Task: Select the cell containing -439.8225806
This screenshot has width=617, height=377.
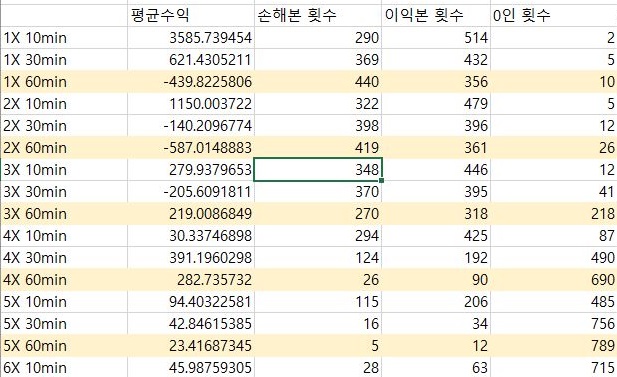Action: tap(191, 82)
